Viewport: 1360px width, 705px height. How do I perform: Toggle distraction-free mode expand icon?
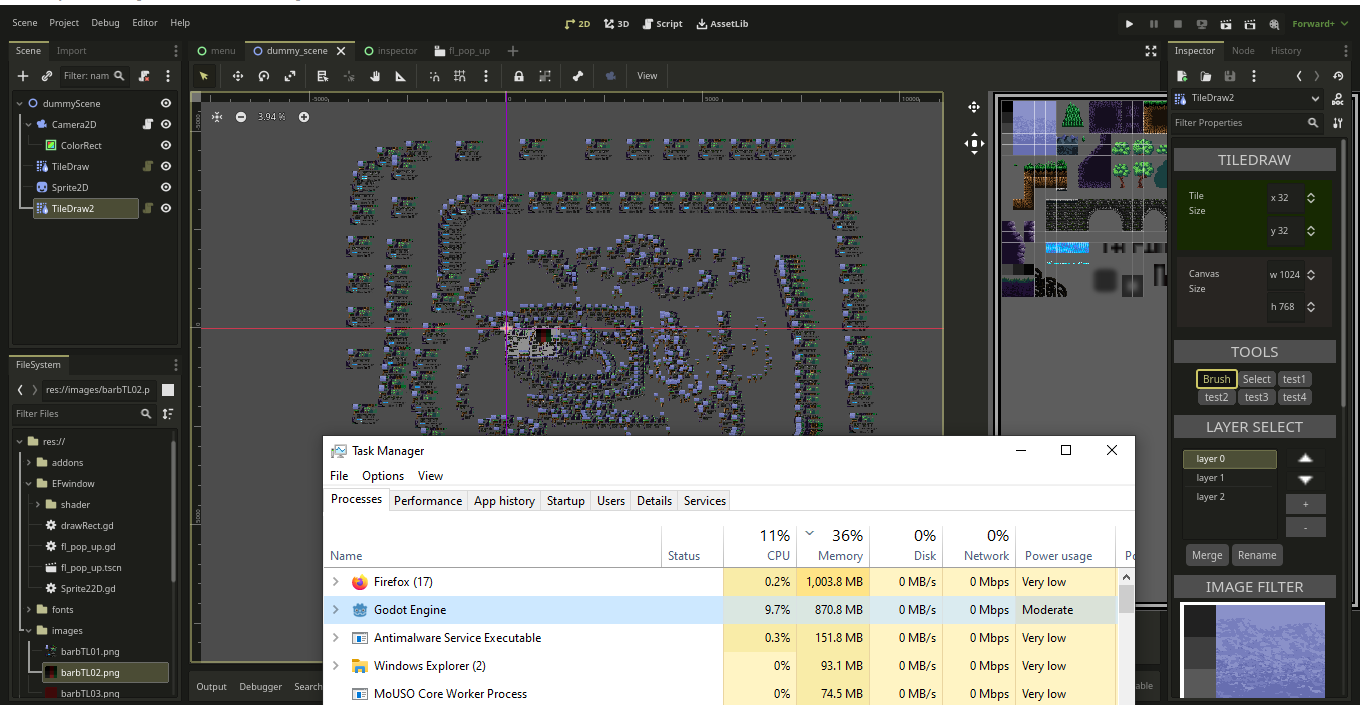[x=1151, y=51]
